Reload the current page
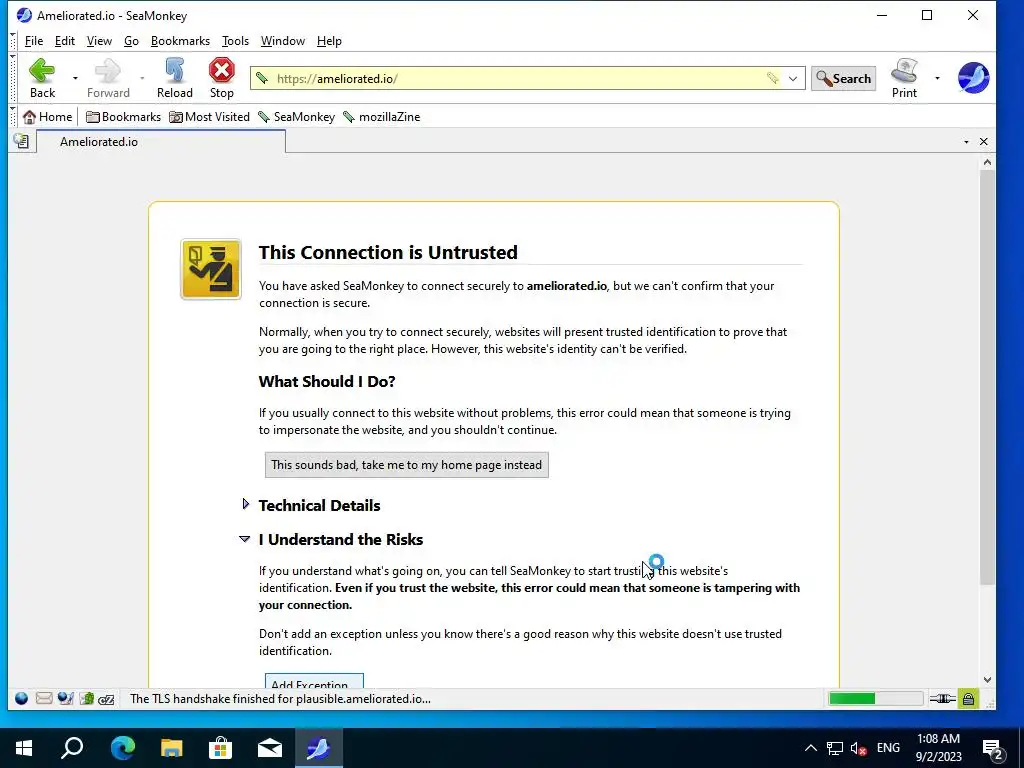 pos(174,78)
